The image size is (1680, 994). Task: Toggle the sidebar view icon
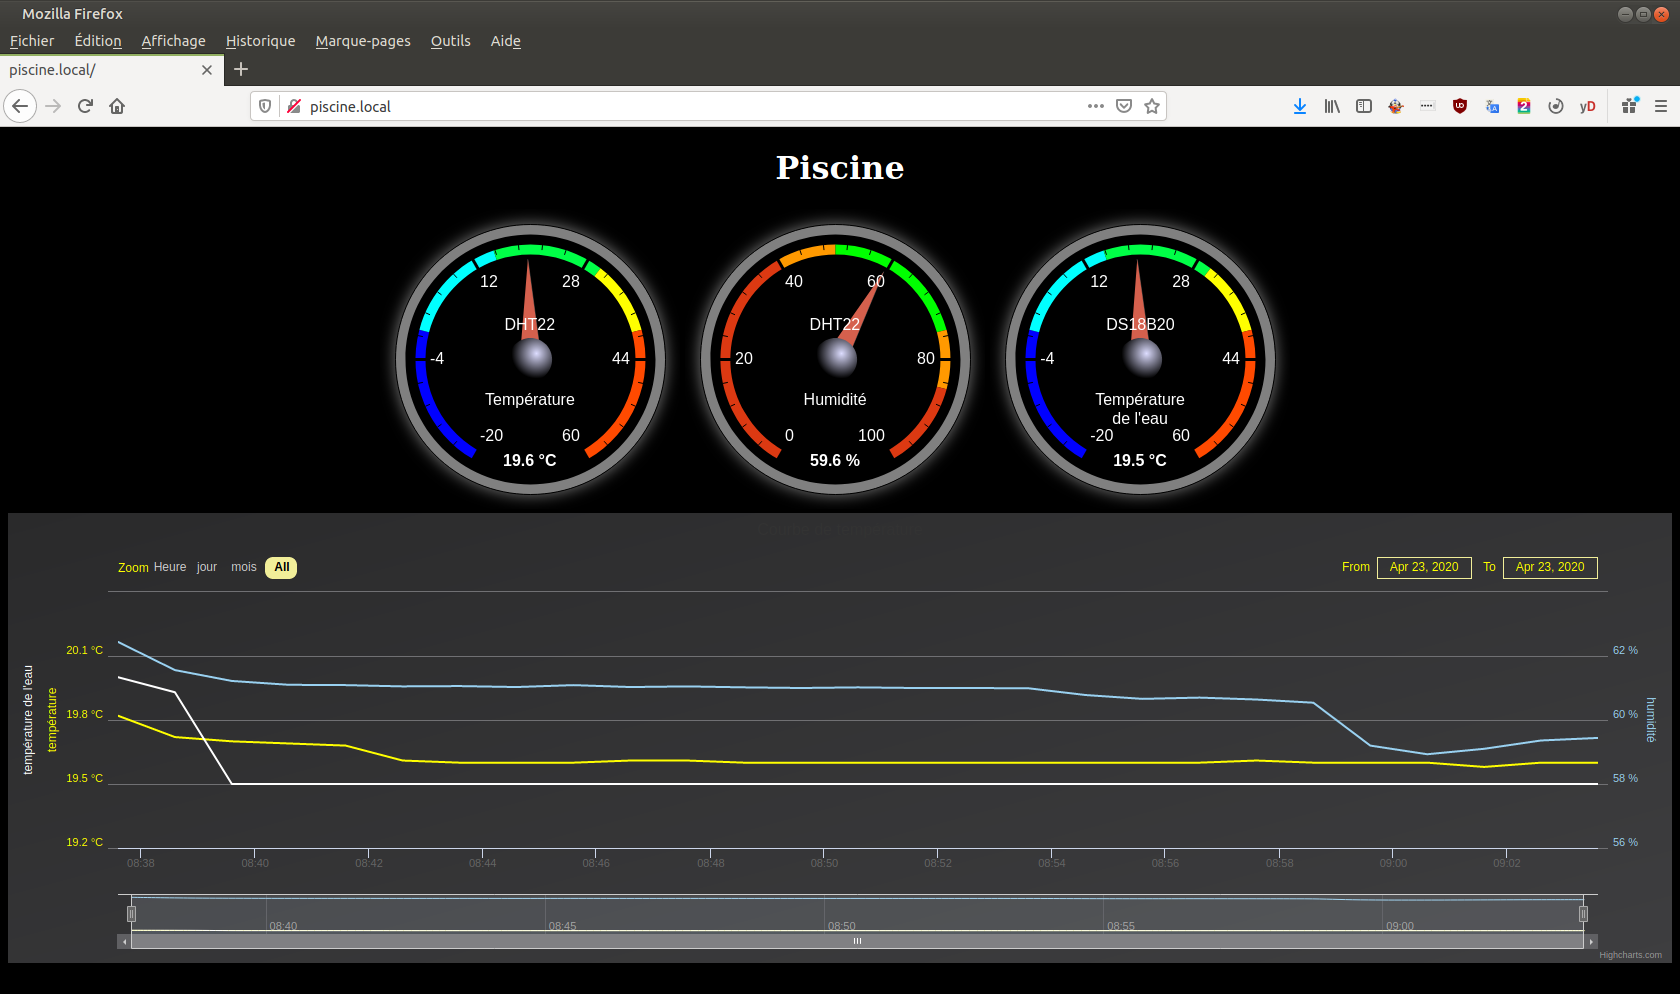click(1363, 106)
